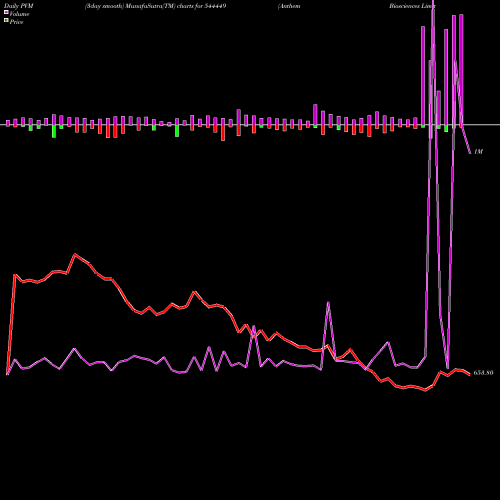Screen dimensions: 500x500
Task: Click the '(Anthem' company name text
Action: 289,6
